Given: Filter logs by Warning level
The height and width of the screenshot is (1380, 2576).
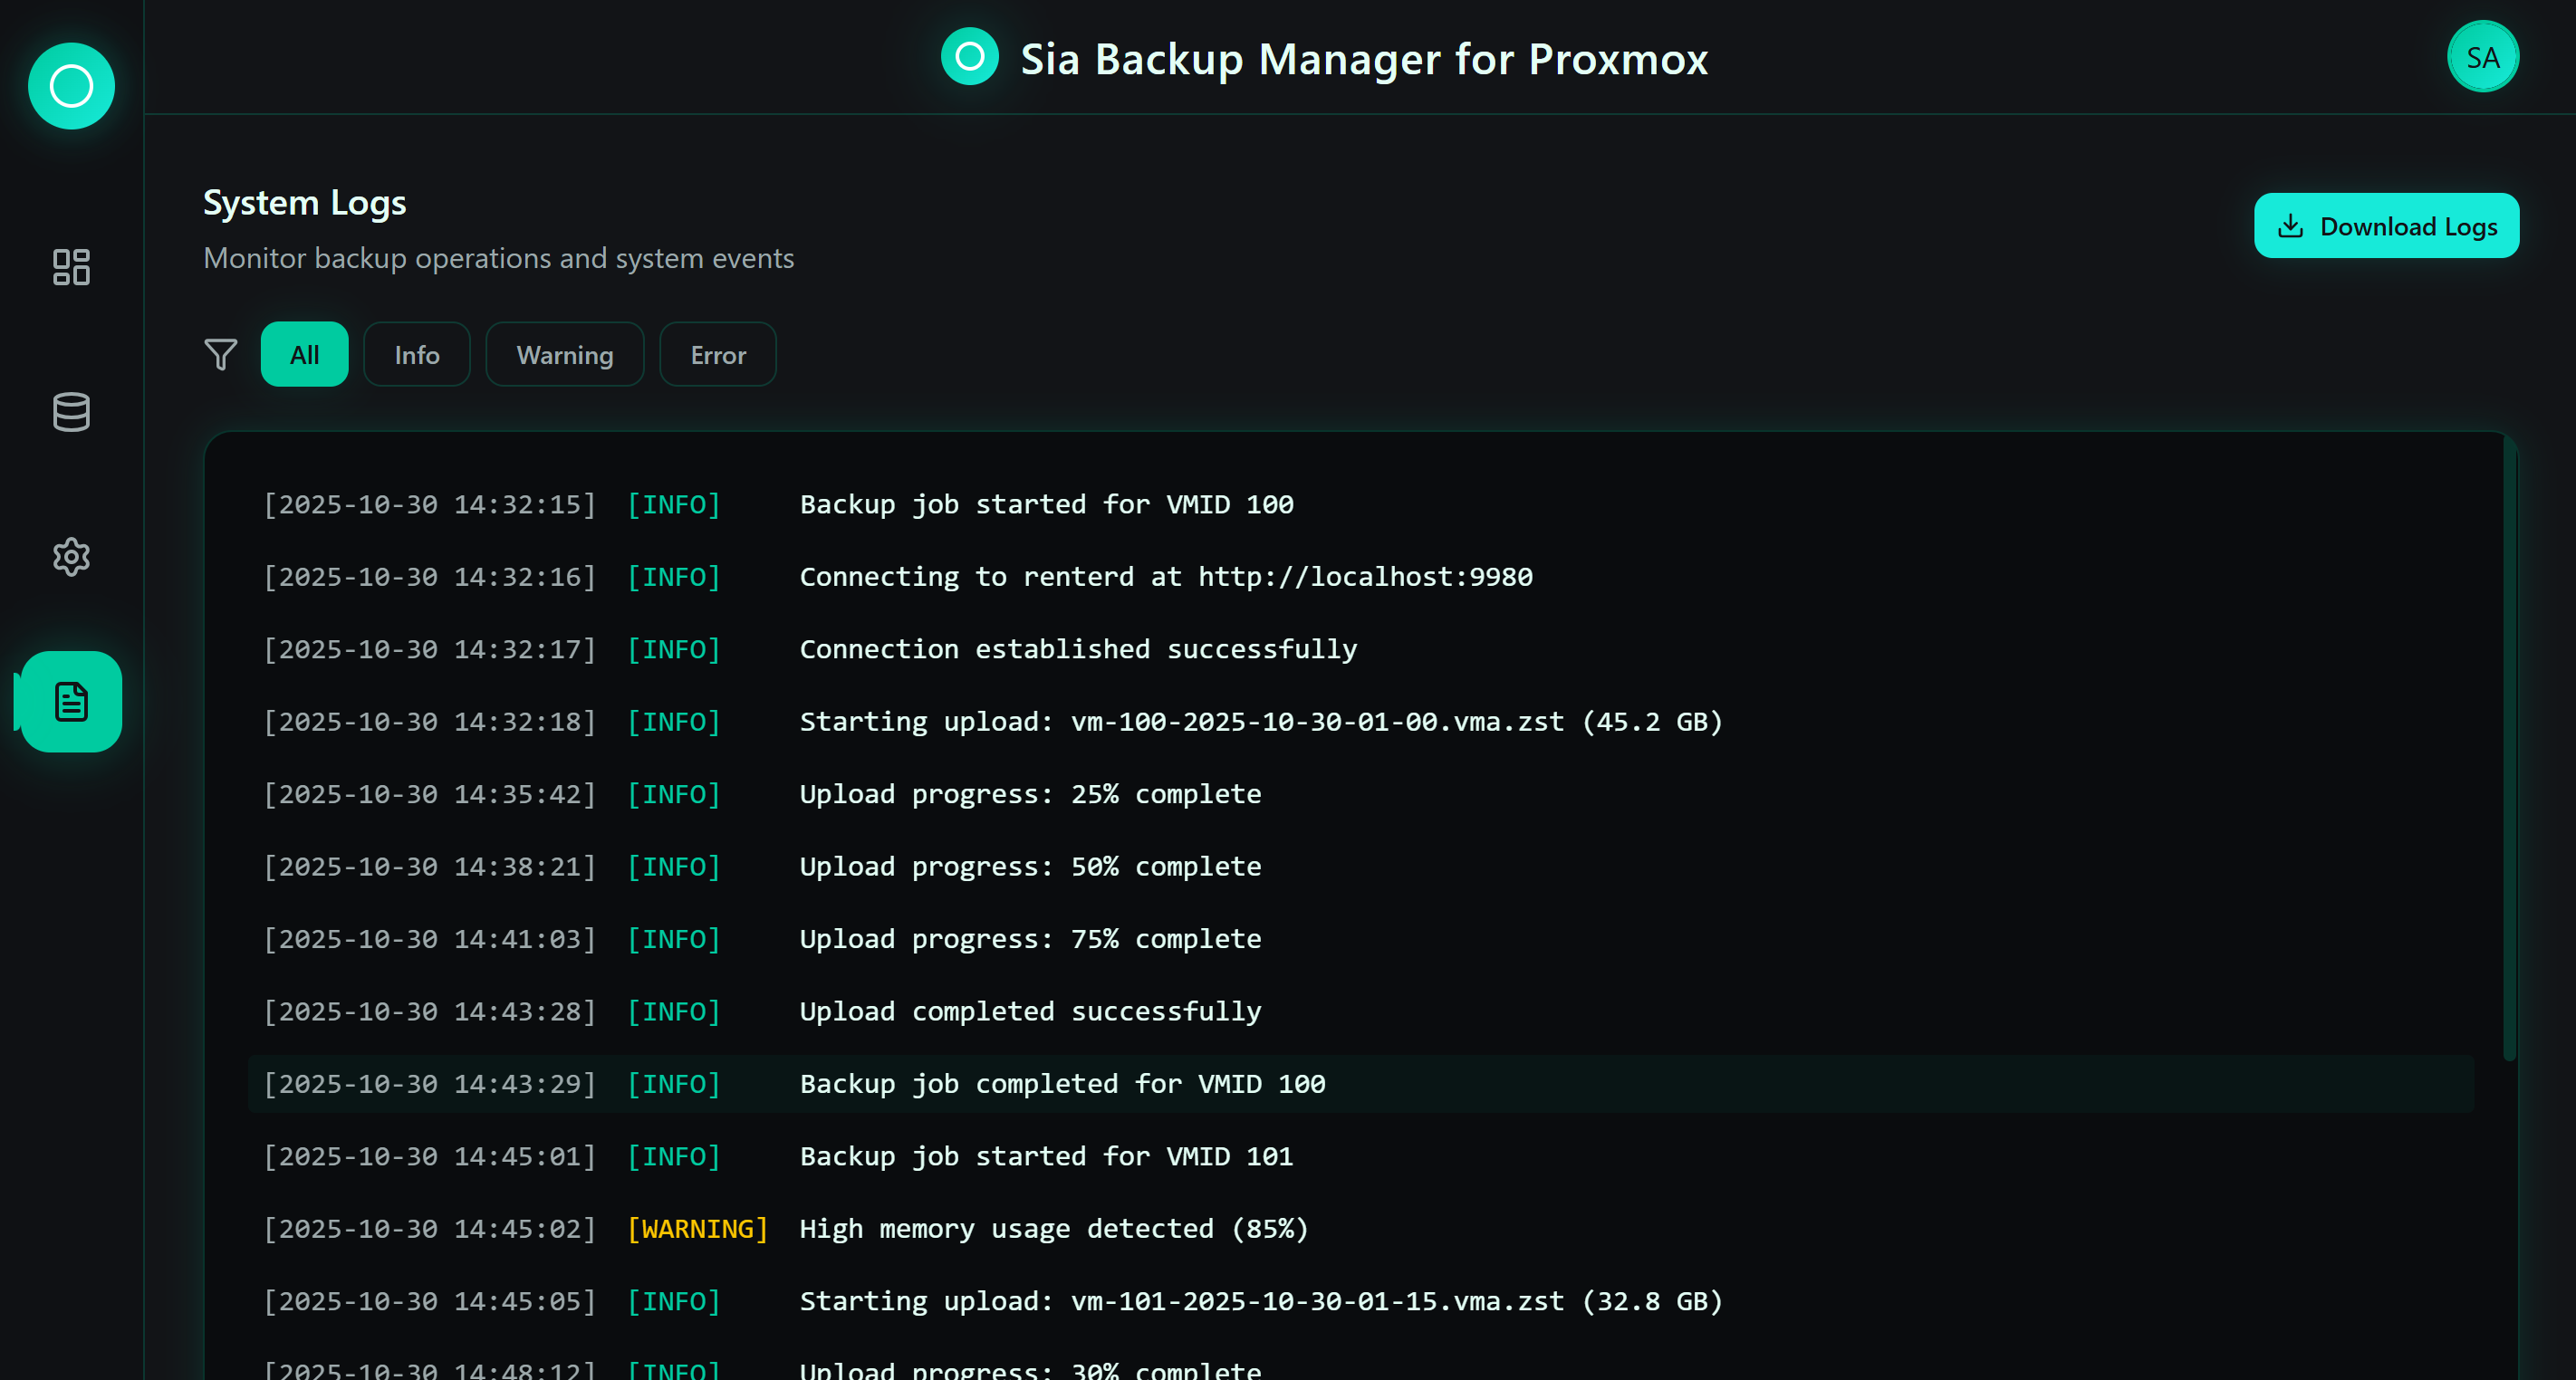Looking at the screenshot, I should pyautogui.click(x=564, y=354).
